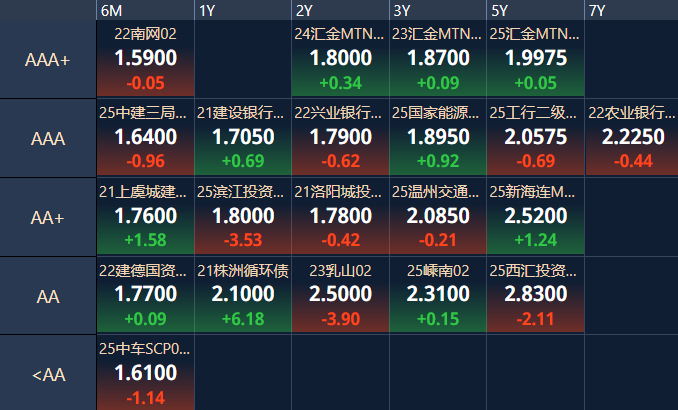Select the 6M tenor column header

point(111,10)
